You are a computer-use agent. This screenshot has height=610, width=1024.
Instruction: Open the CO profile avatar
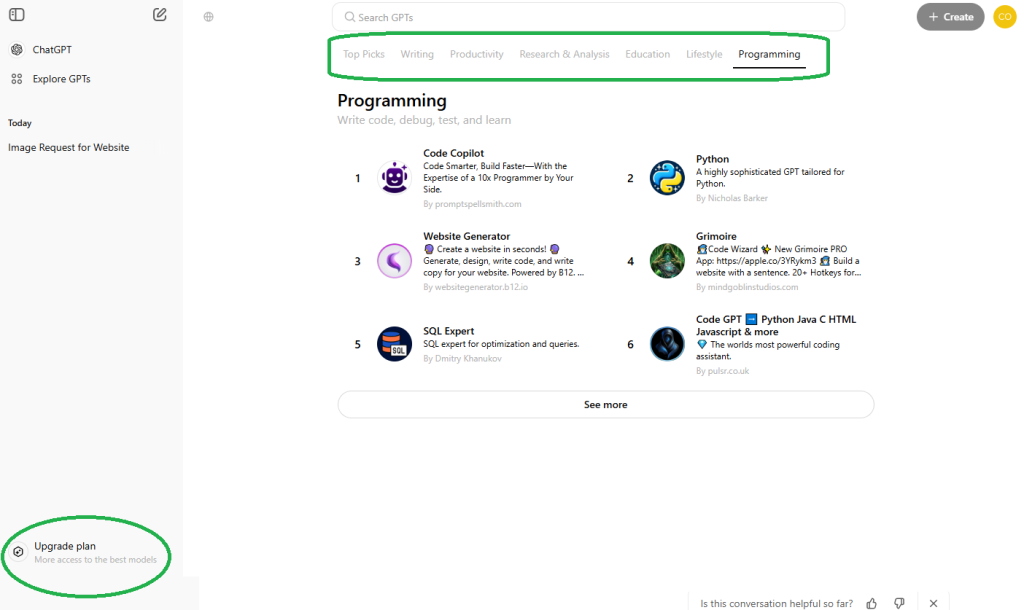click(1004, 17)
